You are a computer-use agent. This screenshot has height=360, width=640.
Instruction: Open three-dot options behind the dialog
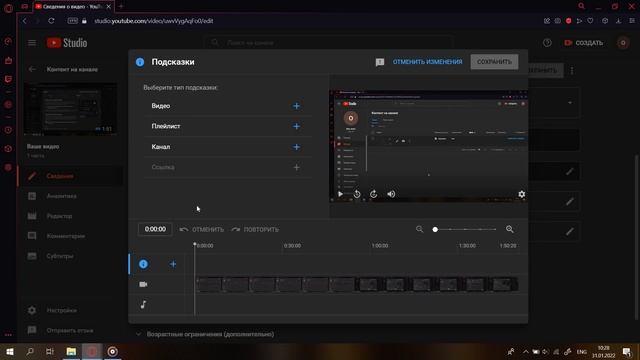(x=572, y=71)
